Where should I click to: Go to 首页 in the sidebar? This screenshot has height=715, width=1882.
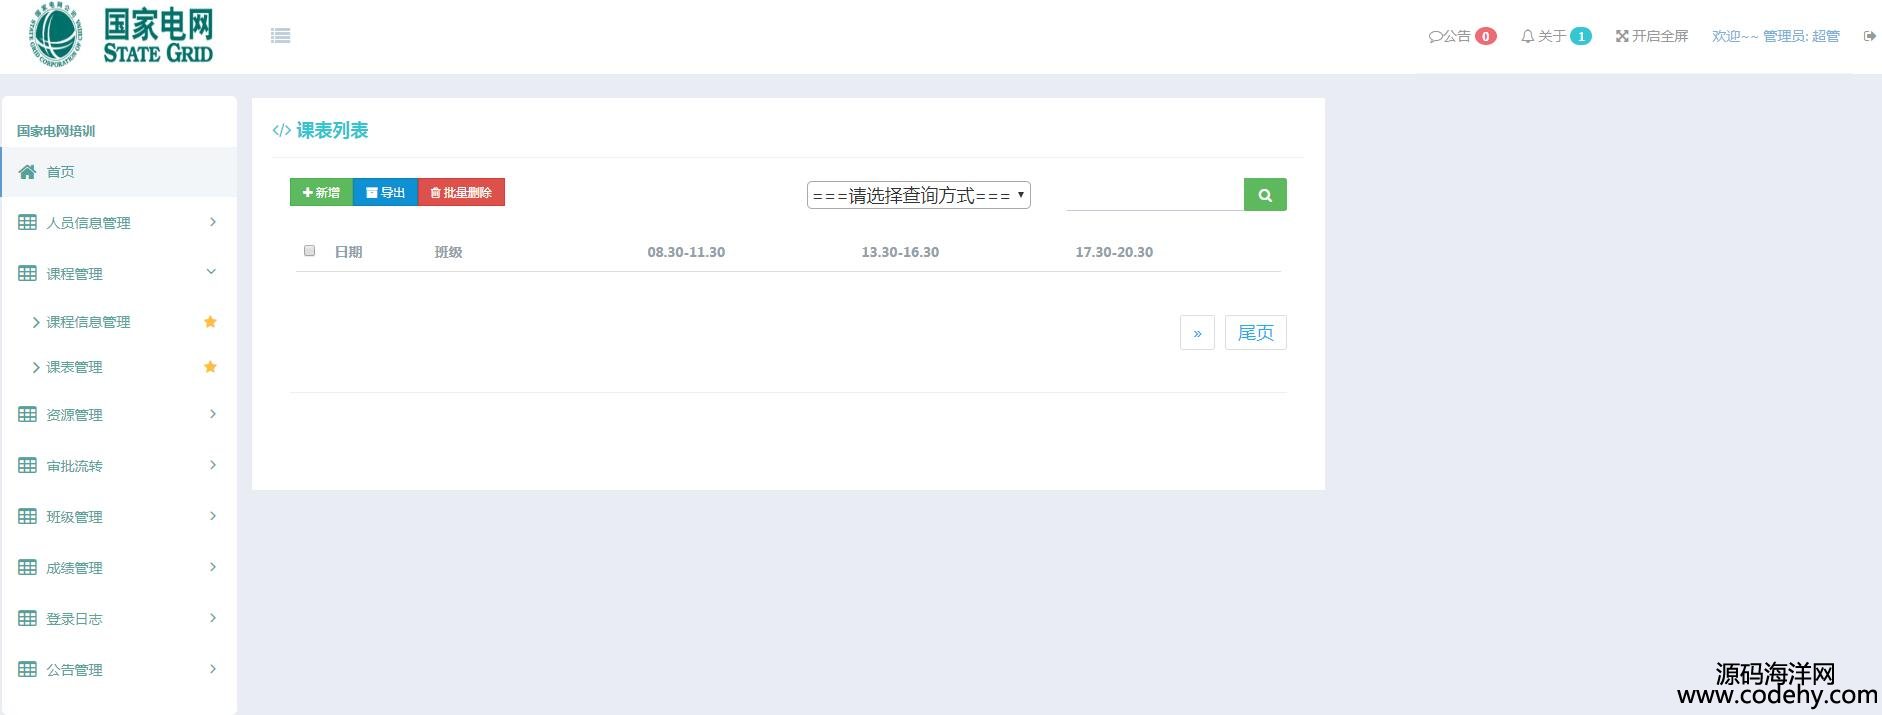[x=119, y=172]
